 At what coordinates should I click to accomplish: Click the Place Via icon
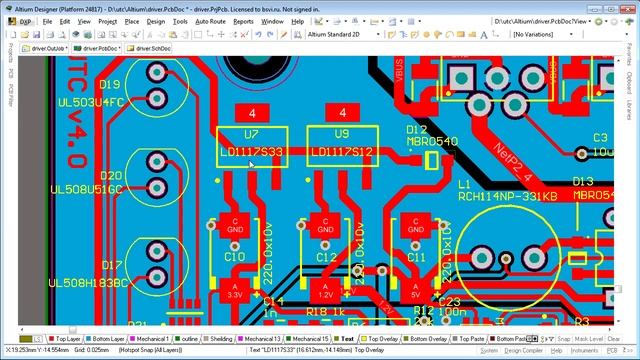(x=438, y=35)
